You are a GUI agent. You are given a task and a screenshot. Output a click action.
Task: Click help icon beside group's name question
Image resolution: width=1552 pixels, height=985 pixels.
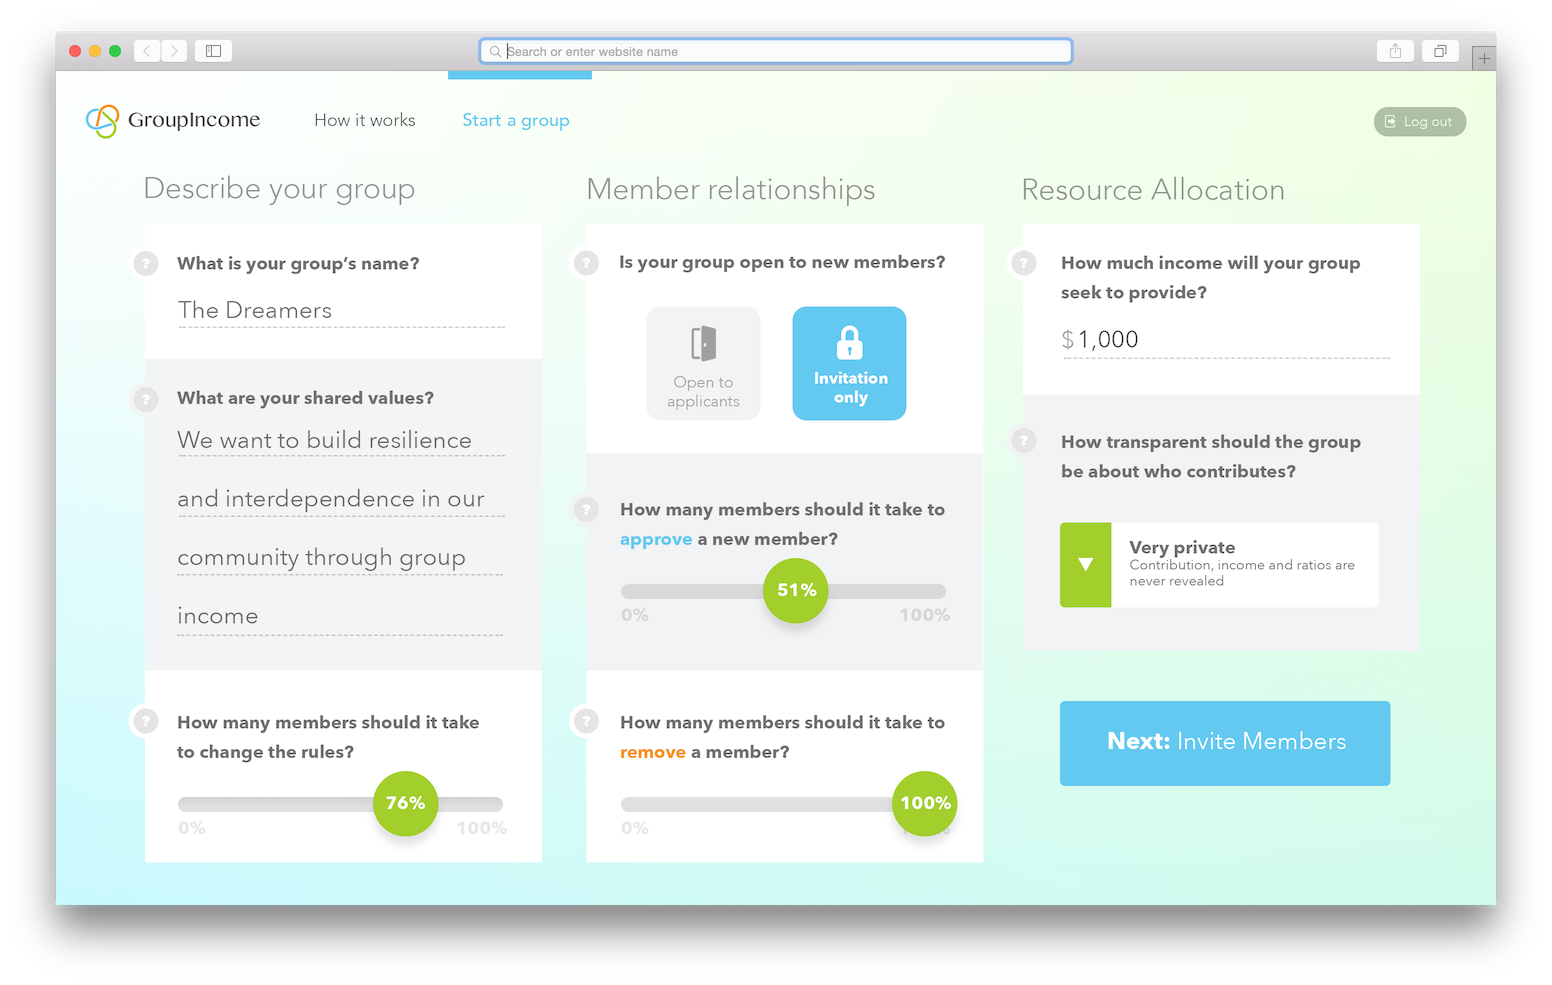click(146, 264)
